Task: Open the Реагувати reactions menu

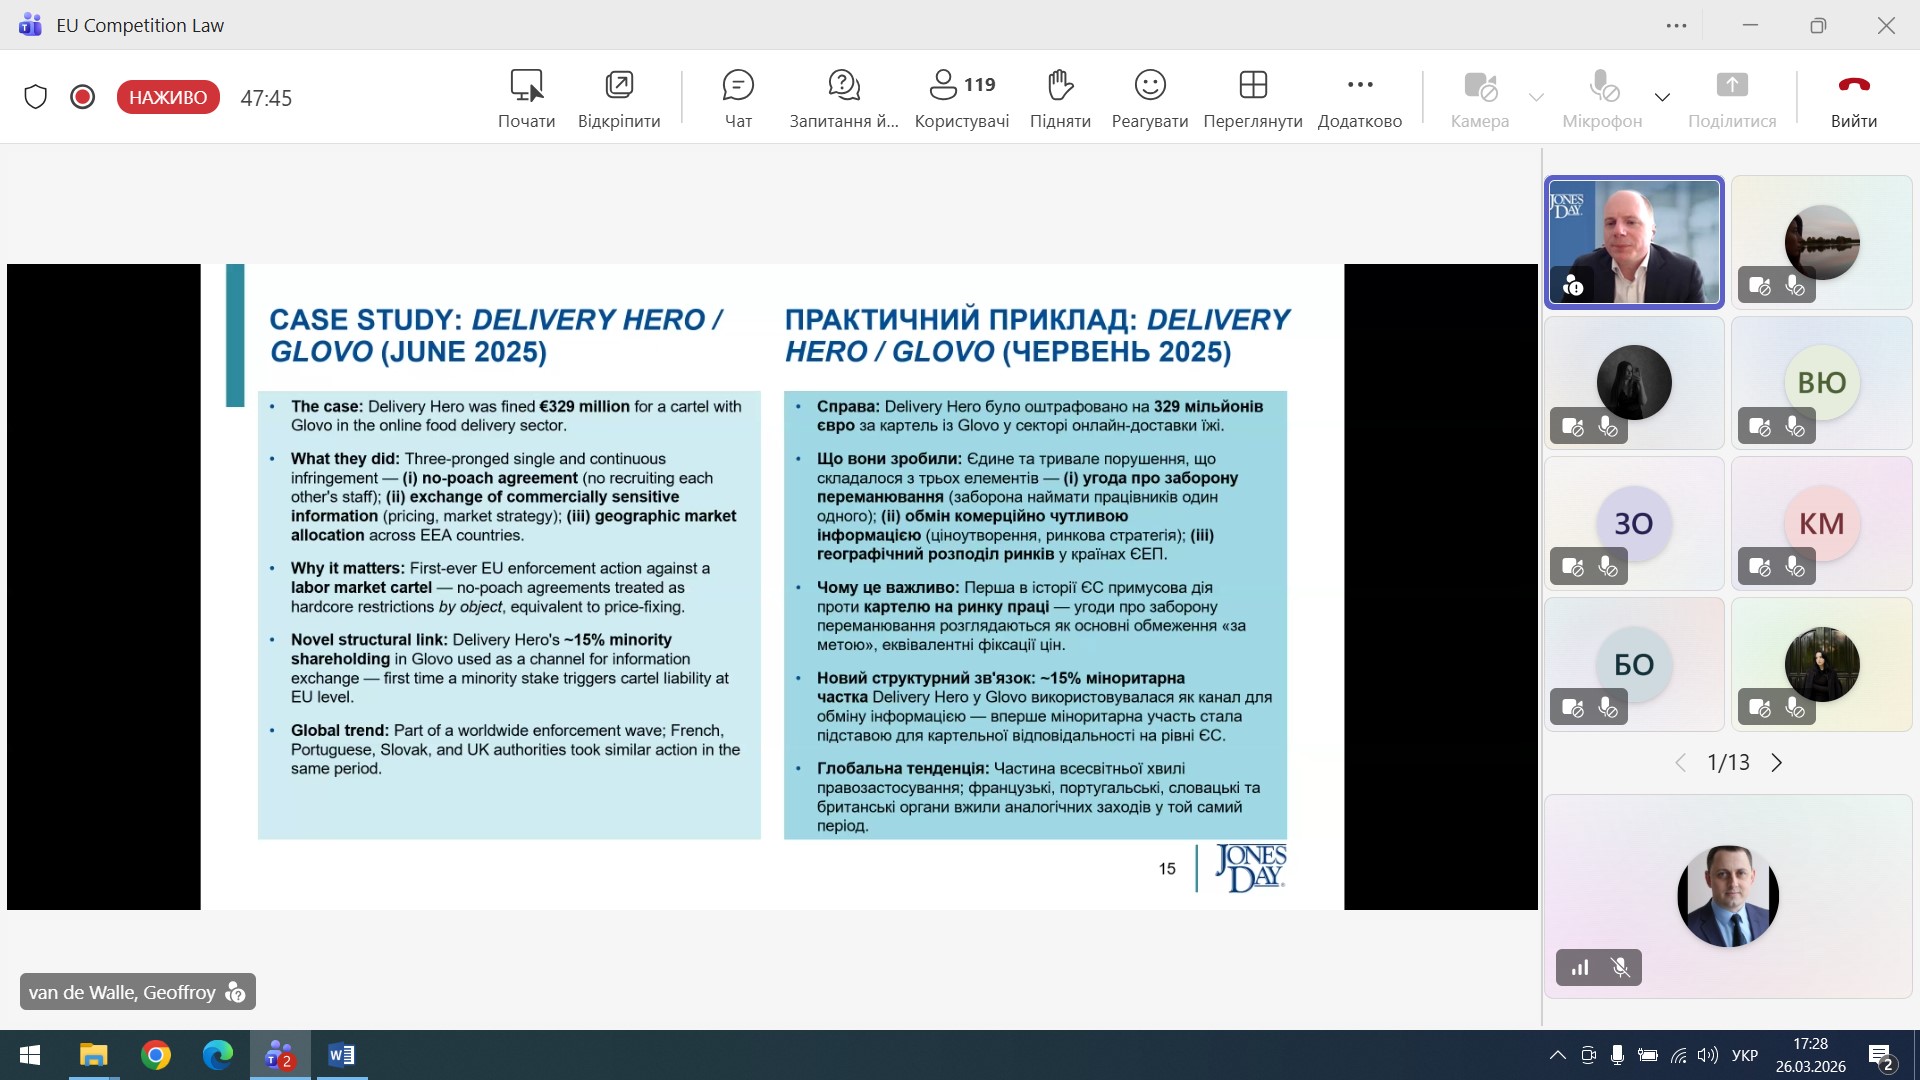Action: (1150, 97)
